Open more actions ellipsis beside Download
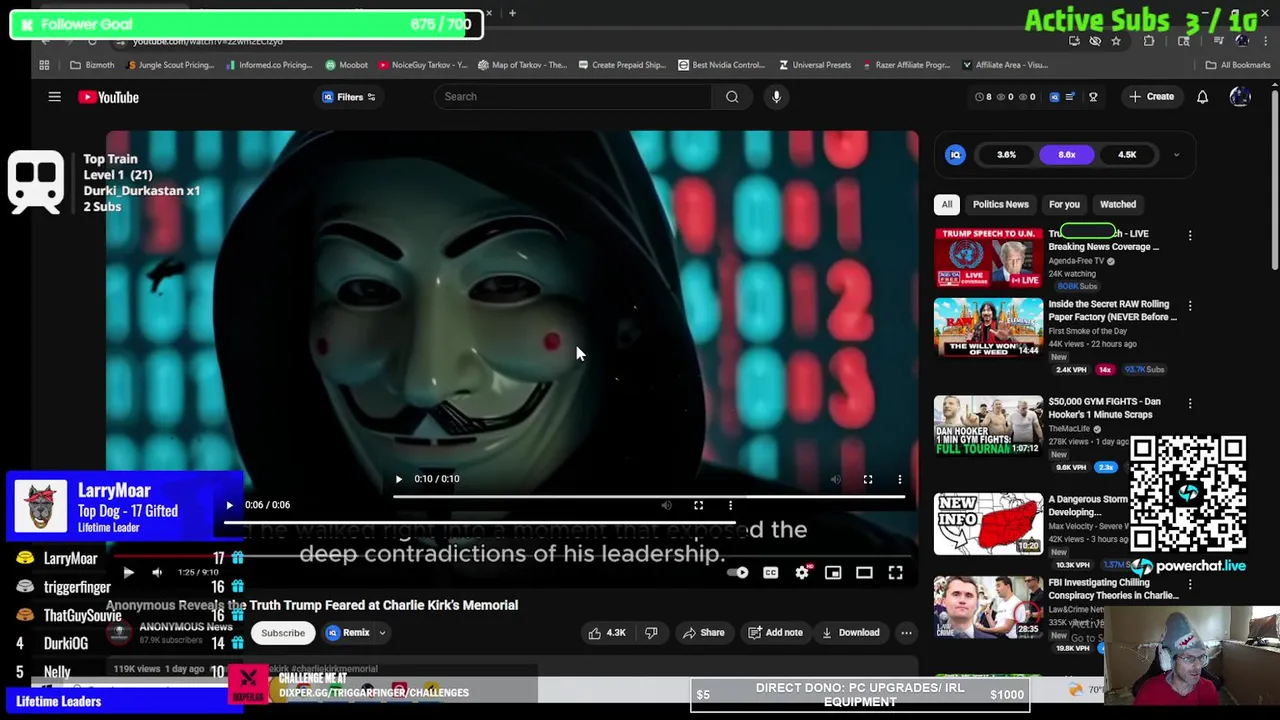1280x720 pixels. 906,633
